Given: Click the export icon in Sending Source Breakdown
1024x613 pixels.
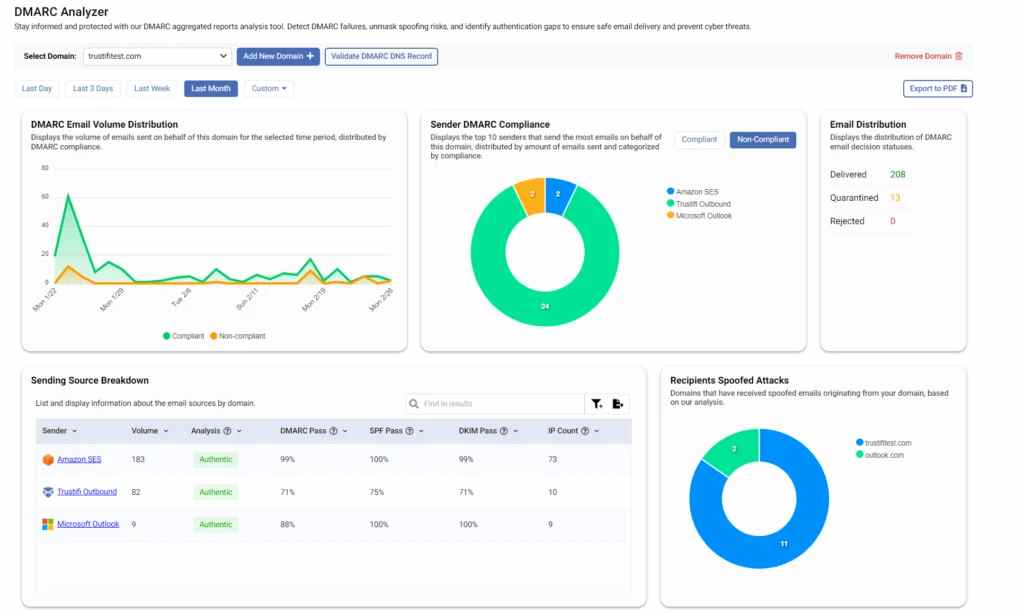Looking at the screenshot, I should pyautogui.click(x=617, y=404).
